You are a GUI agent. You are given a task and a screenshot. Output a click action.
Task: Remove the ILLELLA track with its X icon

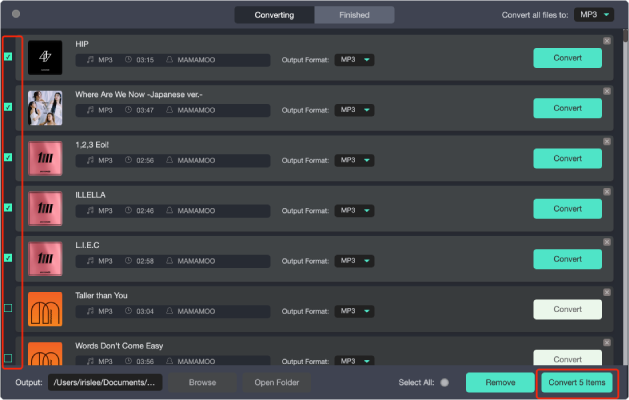click(x=607, y=191)
